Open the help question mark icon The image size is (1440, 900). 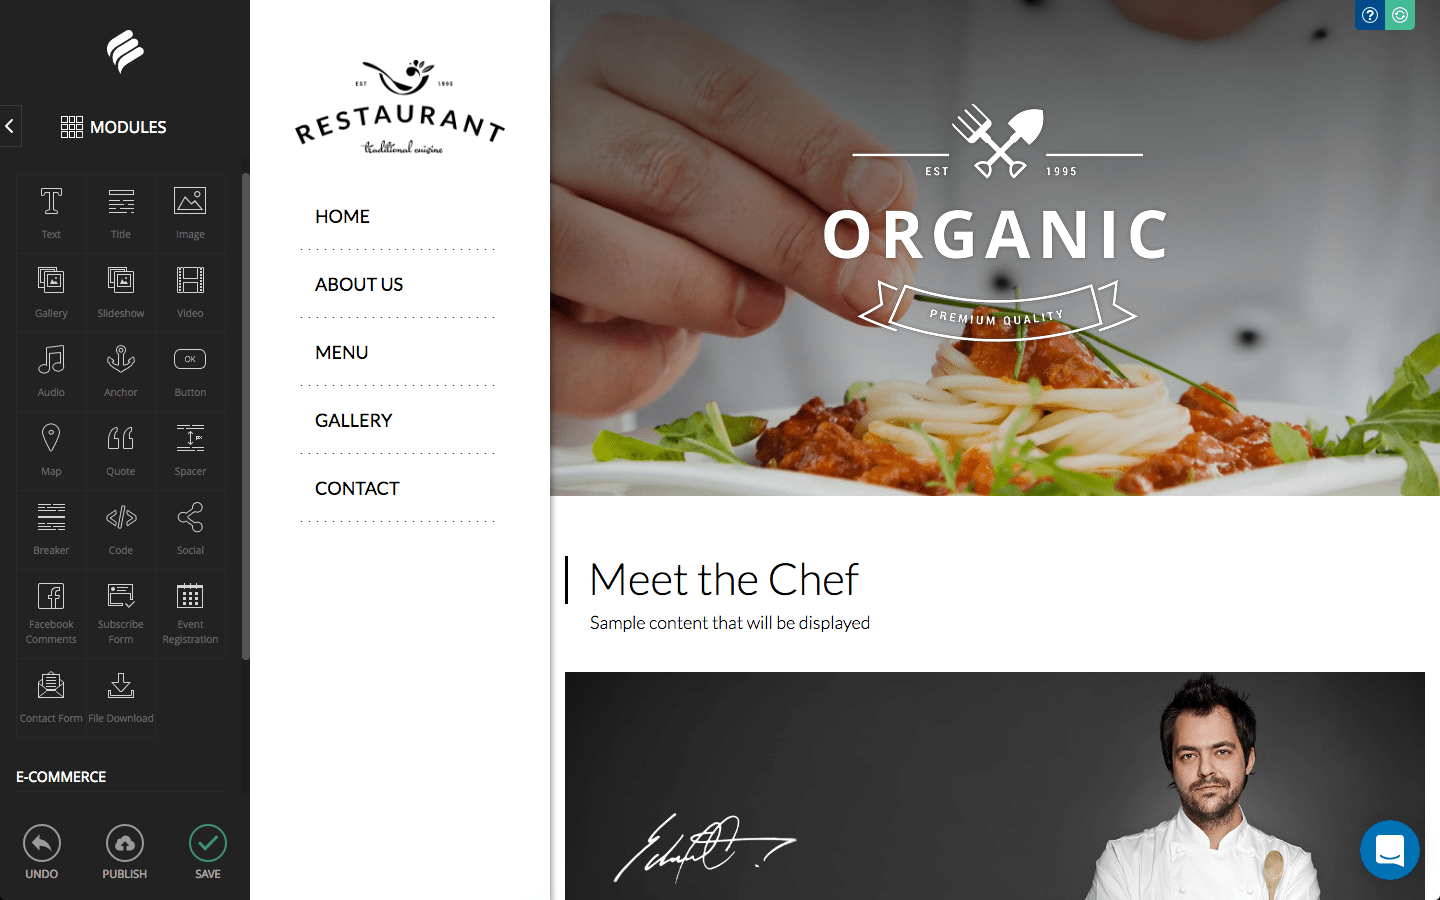[x=1370, y=15]
